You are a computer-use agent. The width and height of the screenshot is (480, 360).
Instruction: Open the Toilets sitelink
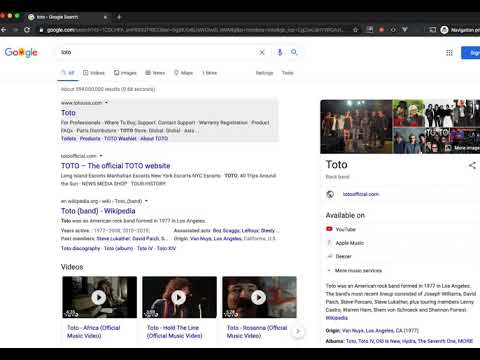point(68,139)
